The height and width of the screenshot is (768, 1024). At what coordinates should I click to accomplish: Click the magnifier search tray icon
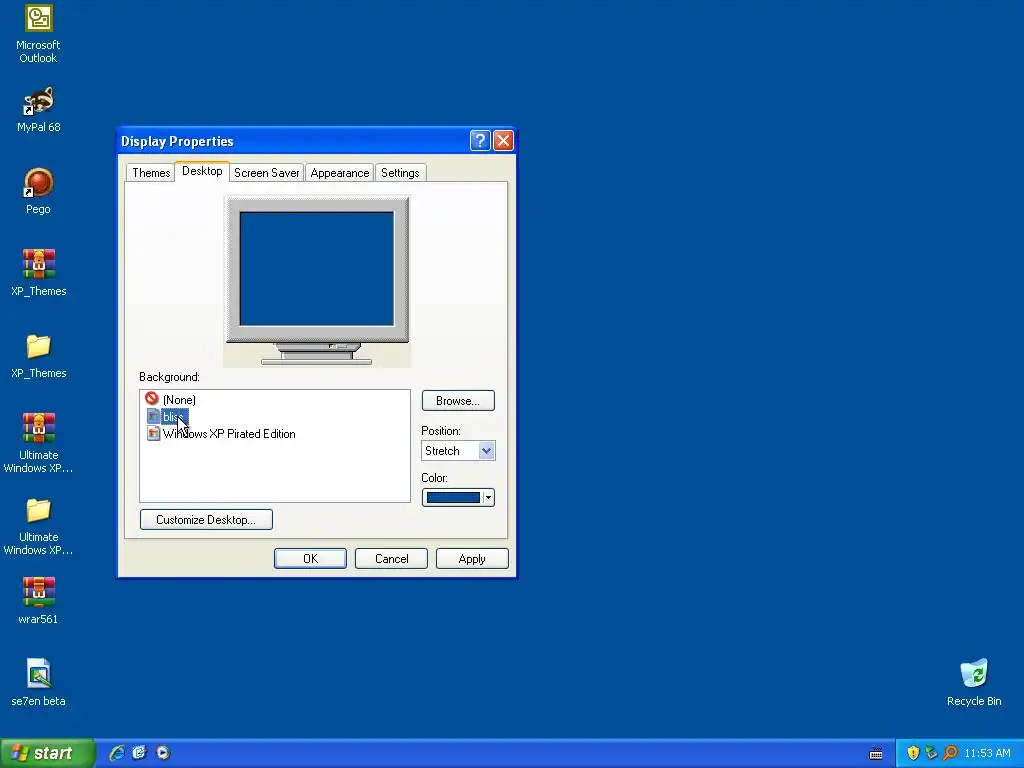pos(950,753)
